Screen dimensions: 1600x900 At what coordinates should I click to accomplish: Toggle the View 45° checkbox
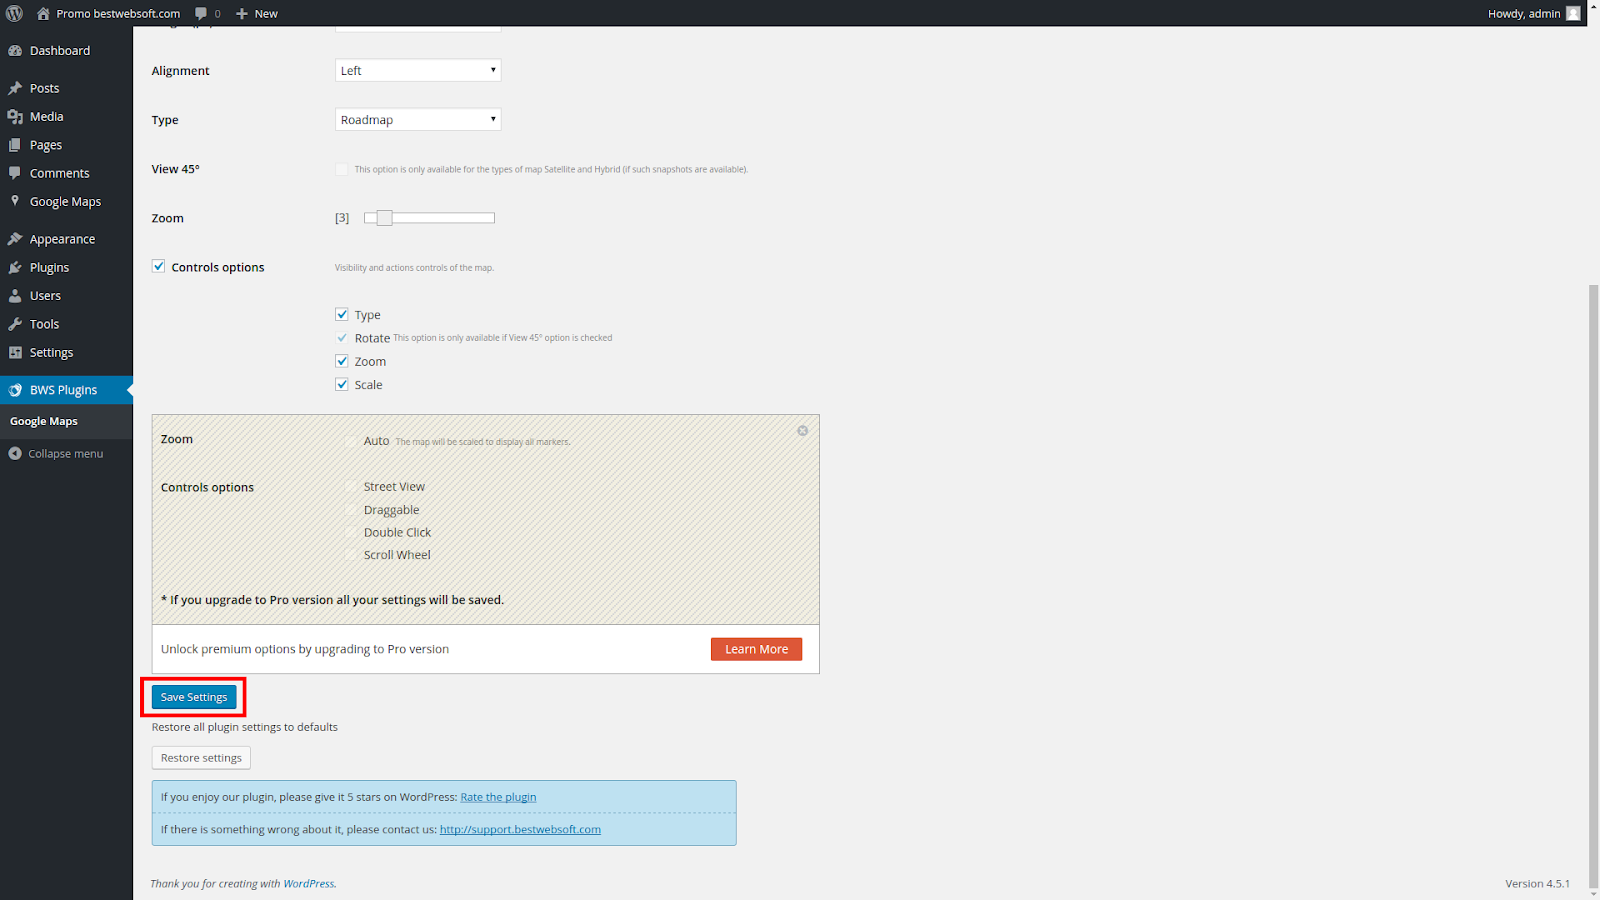click(342, 169)
